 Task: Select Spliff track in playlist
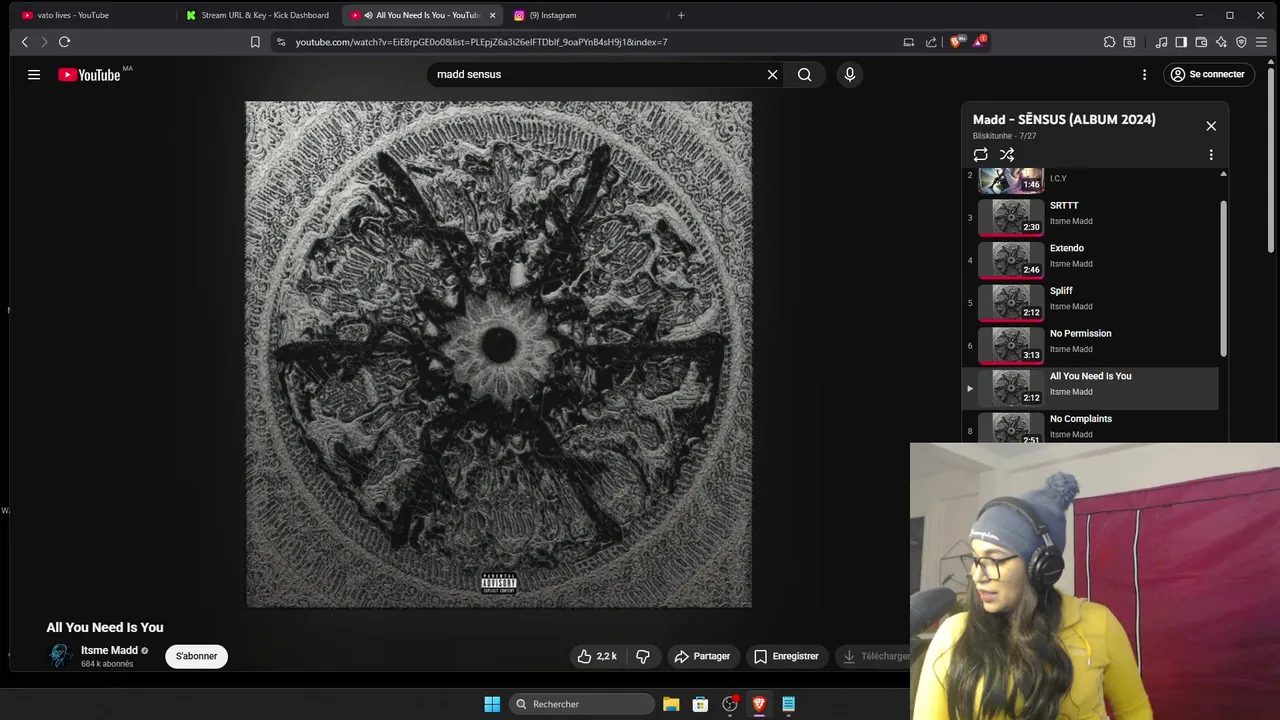click(x=1090, y=302)
